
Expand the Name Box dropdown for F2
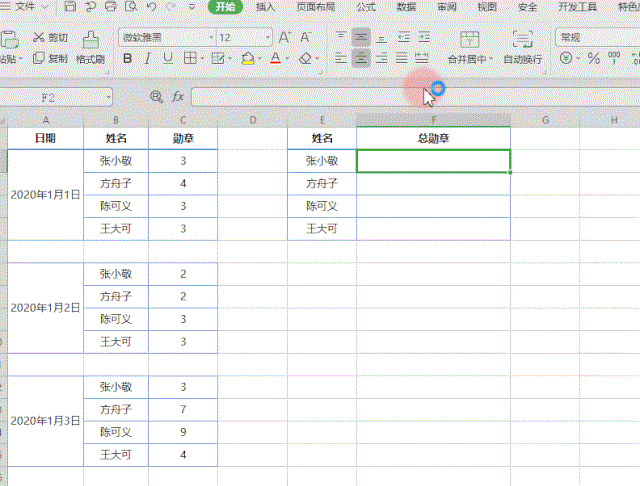point(106,97)
